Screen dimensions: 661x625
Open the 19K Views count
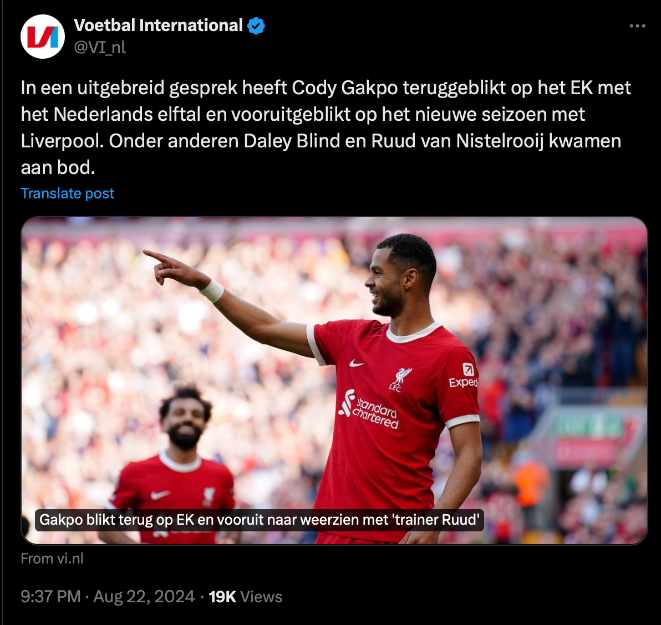245,597
